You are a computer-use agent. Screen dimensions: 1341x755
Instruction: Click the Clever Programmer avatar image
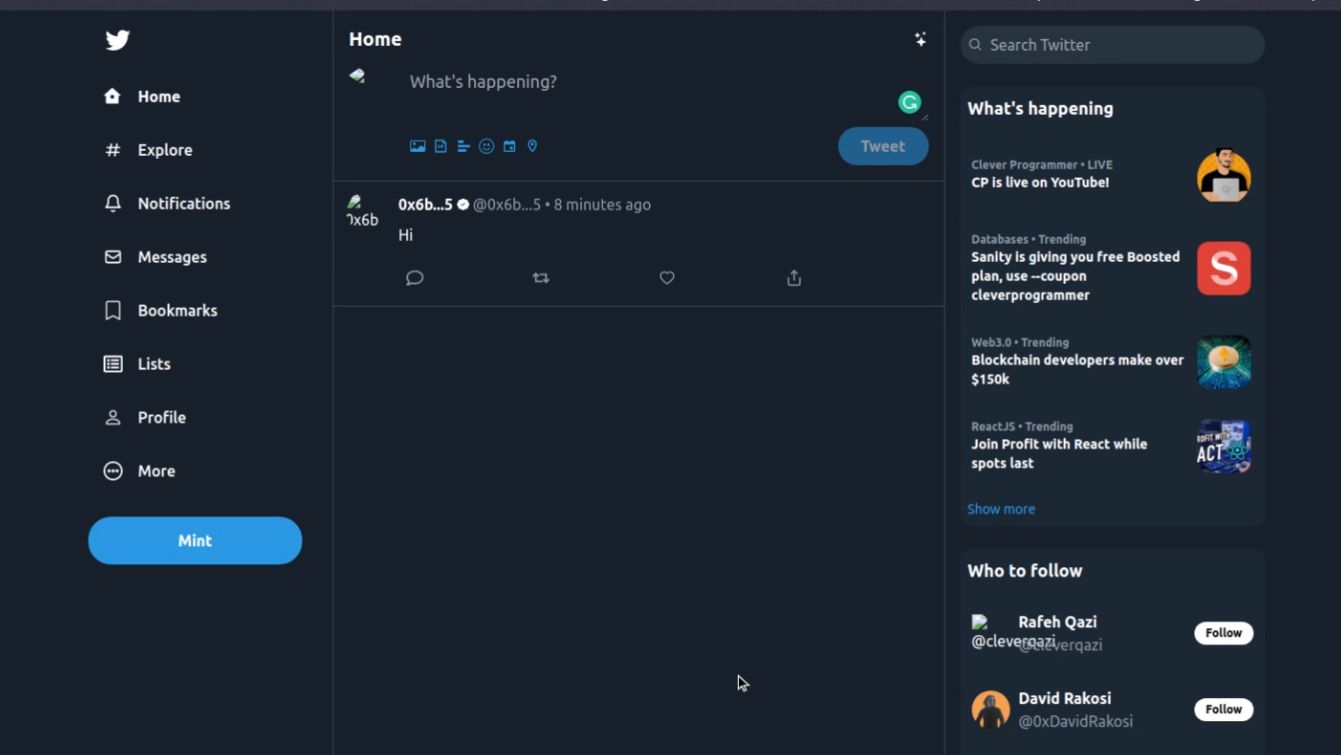pos(1224,176)
